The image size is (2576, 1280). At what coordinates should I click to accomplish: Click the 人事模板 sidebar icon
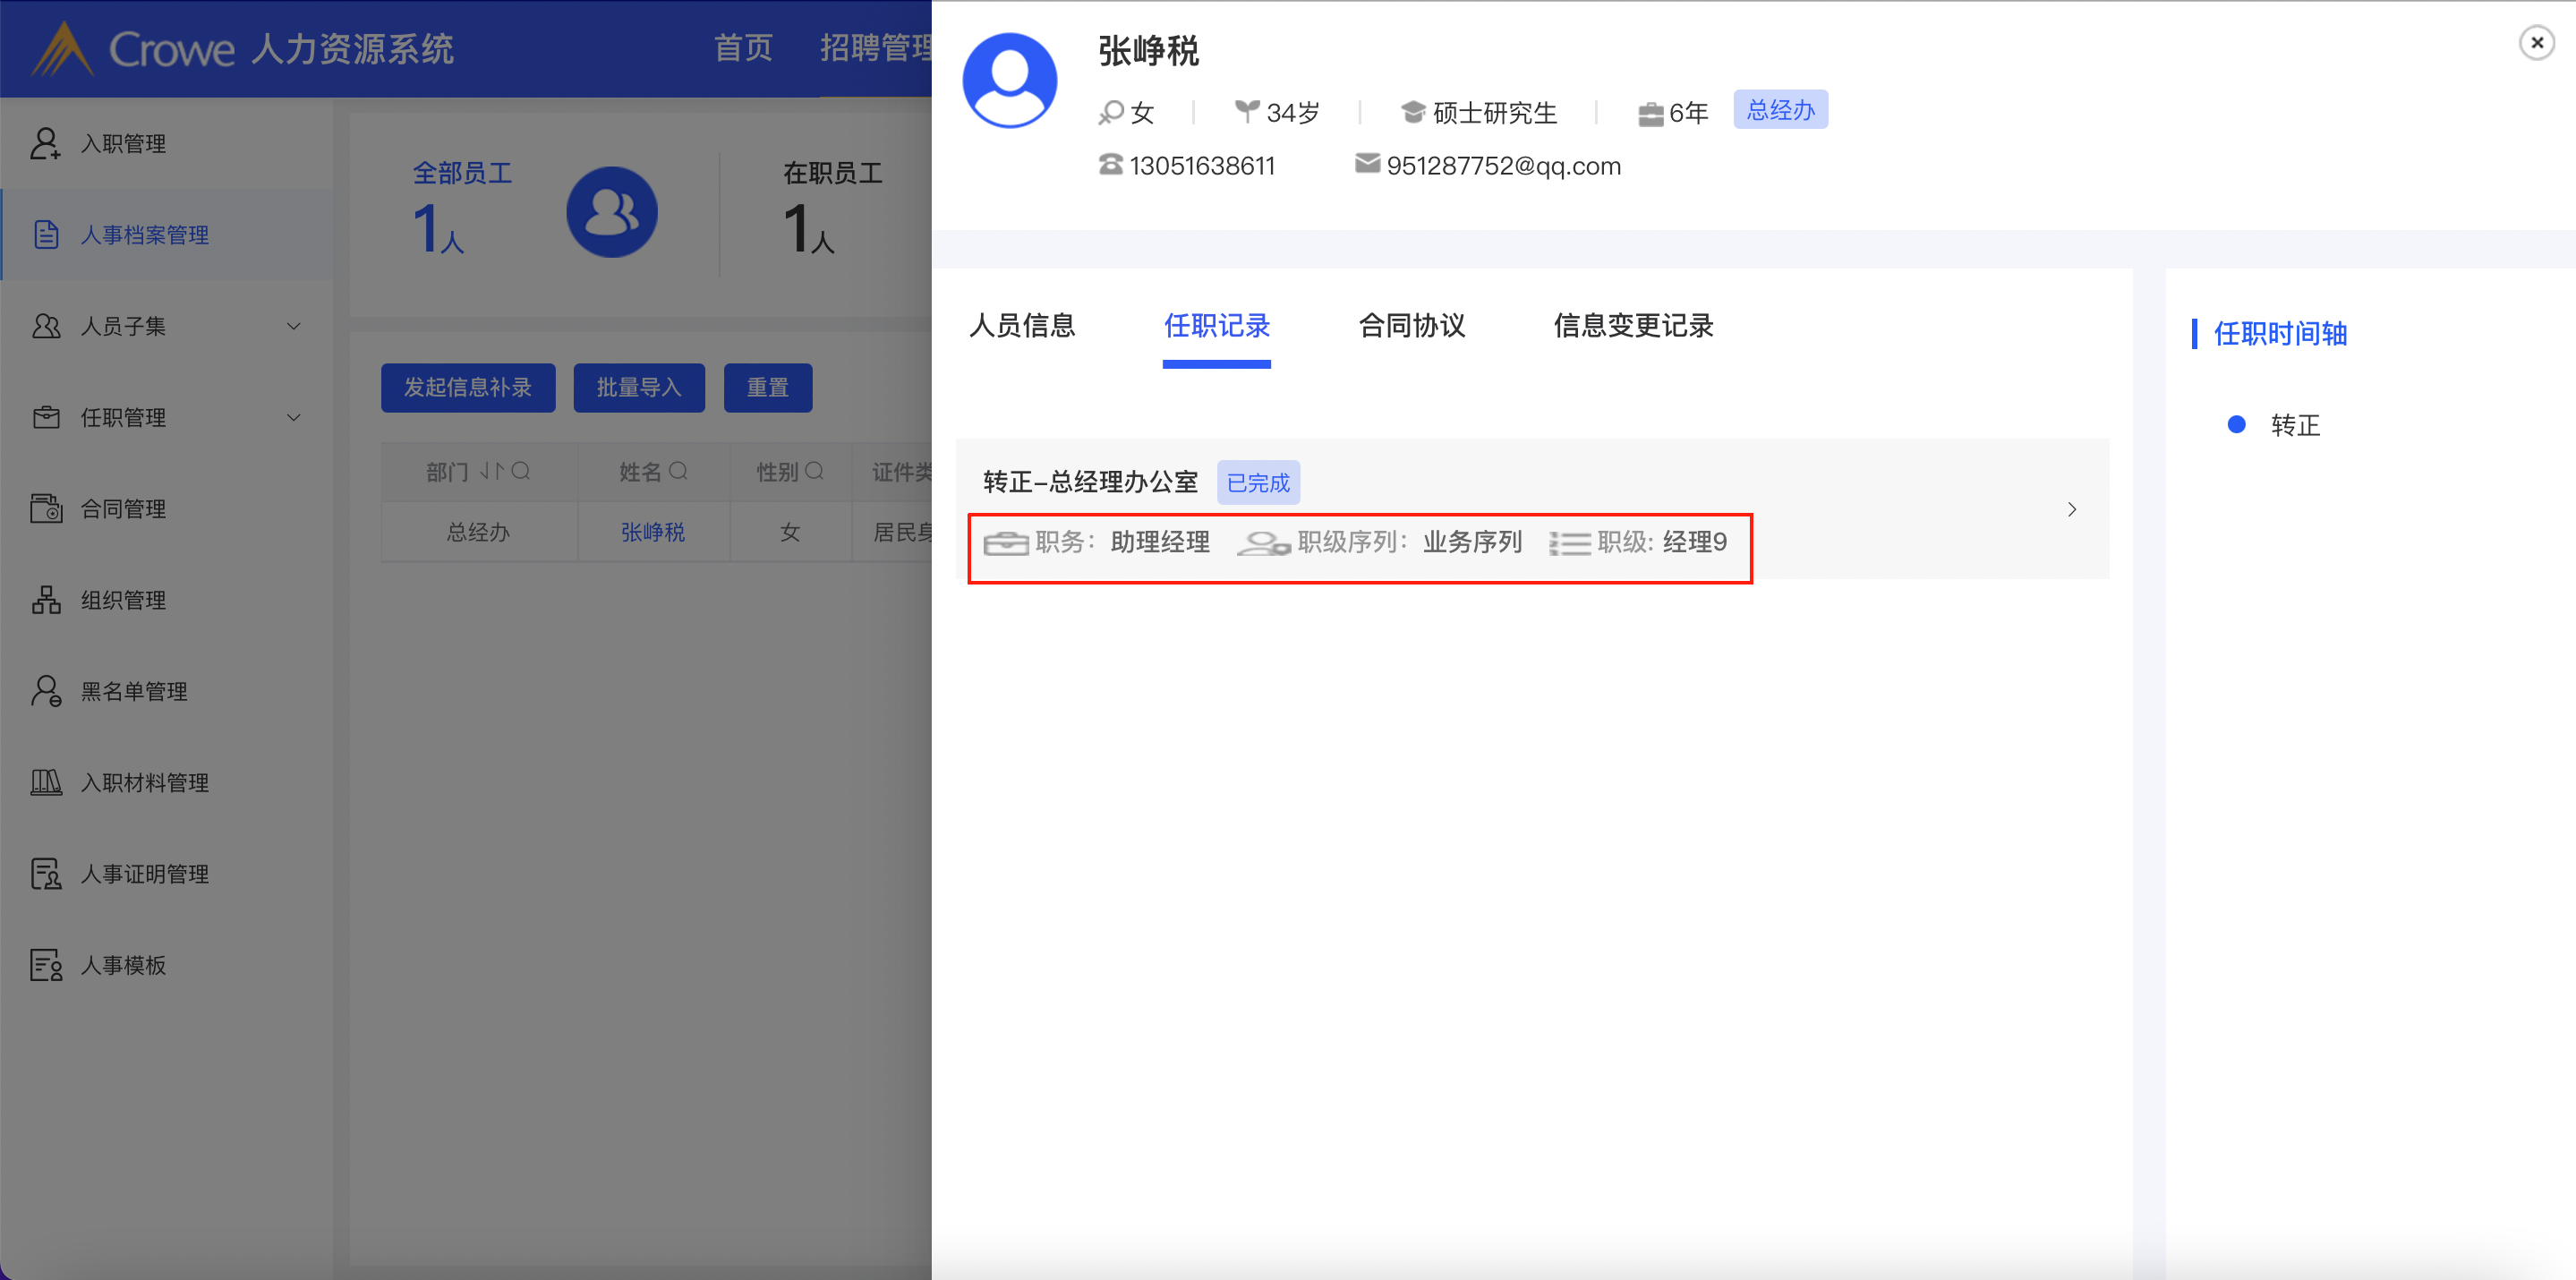(x=45, y=965)
